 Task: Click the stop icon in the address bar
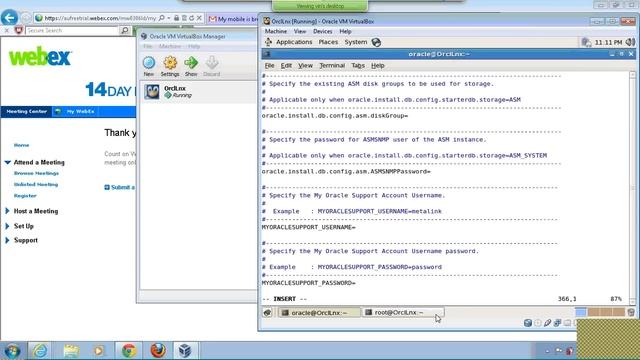pyautogui.click(x=199, y=18)
